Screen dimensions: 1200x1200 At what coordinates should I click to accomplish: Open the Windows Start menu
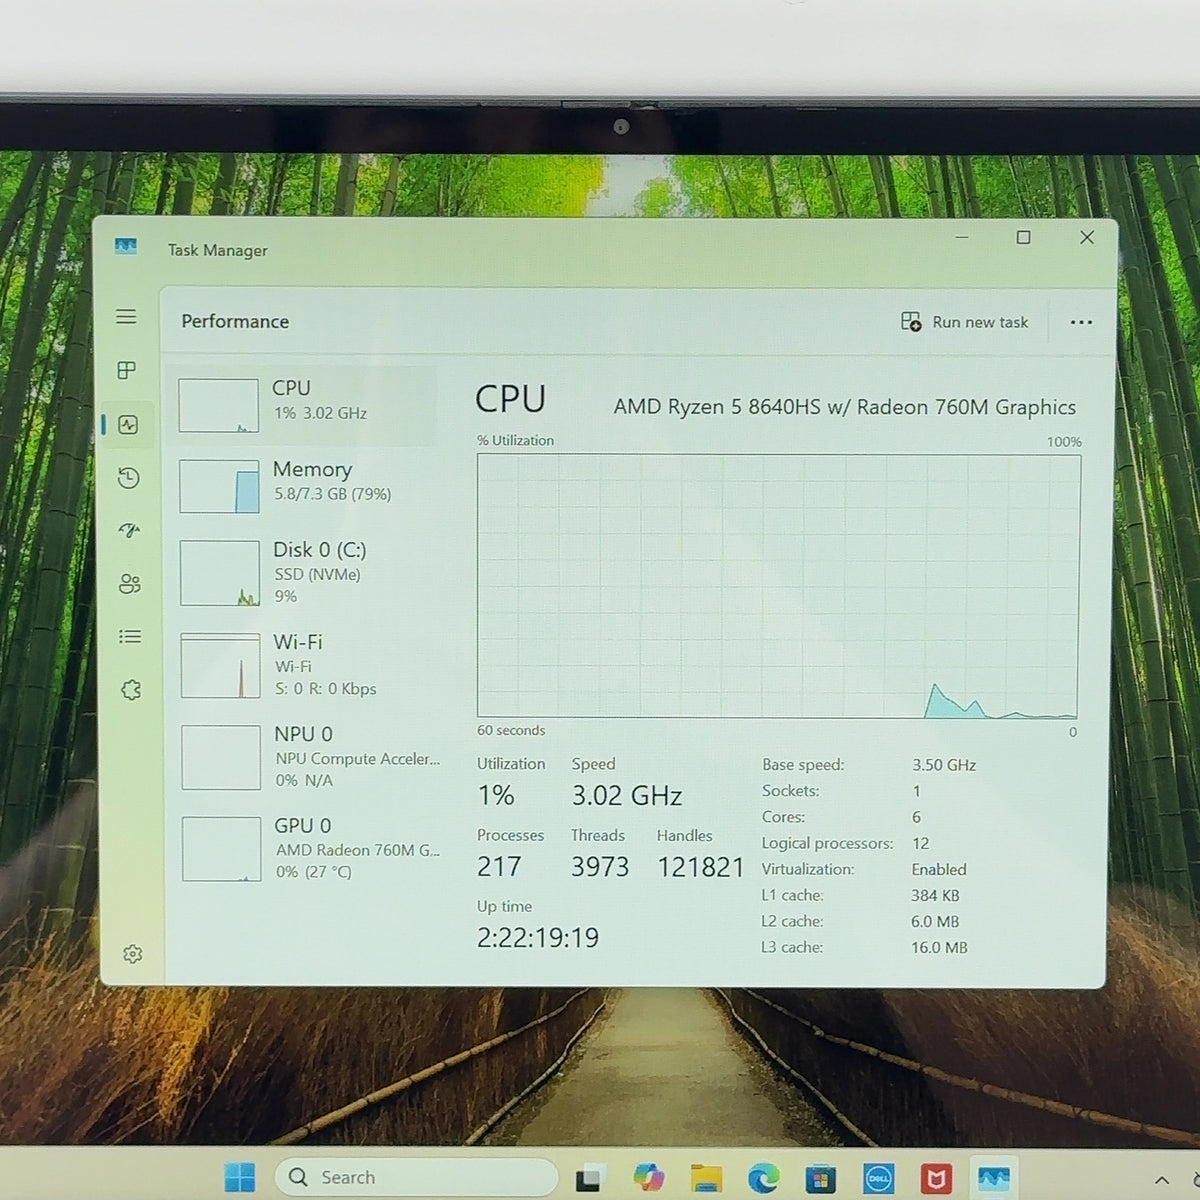tap(240, 1177)
